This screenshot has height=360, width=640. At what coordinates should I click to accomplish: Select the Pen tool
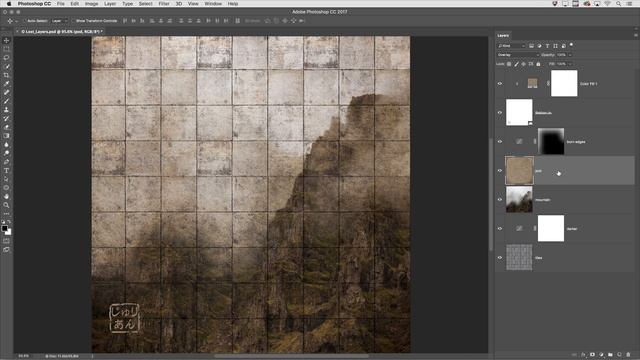click(x=6, y=162)
